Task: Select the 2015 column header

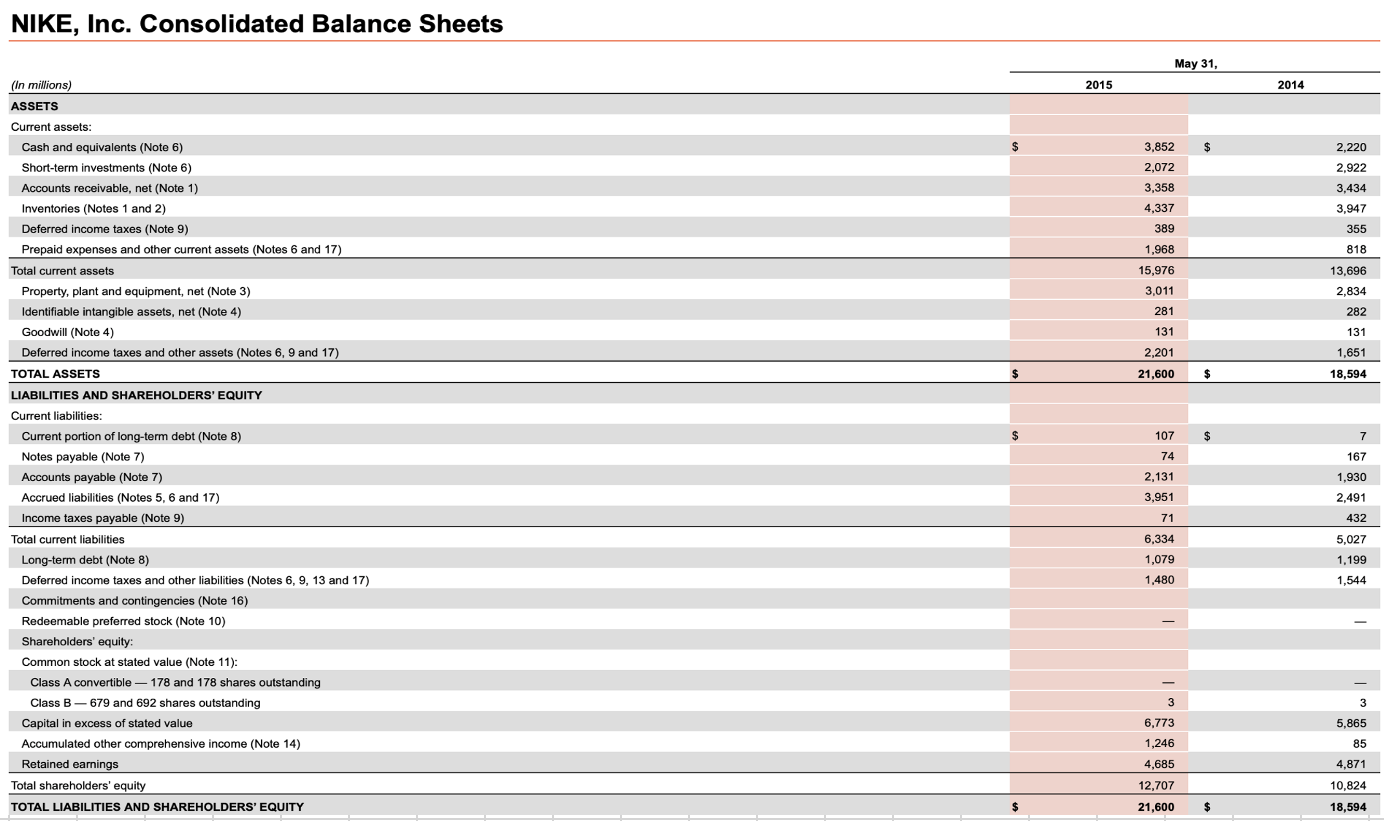Action: point(1097,84)
